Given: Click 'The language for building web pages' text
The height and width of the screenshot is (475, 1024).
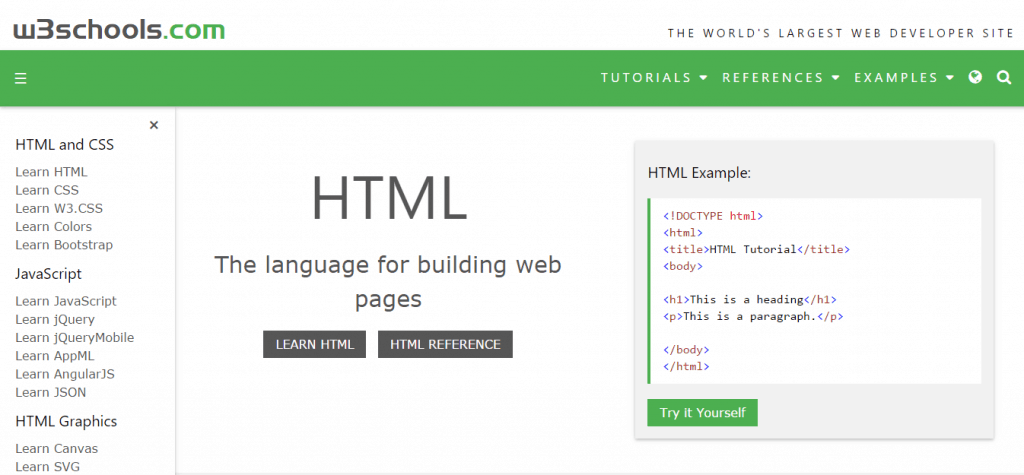Looking at the screenshot, I should pos(388,282).
